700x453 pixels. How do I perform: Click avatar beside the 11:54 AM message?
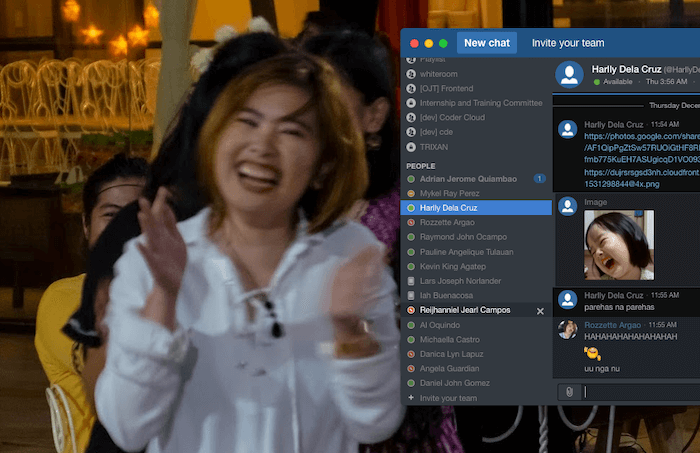(x=567, y=129)
